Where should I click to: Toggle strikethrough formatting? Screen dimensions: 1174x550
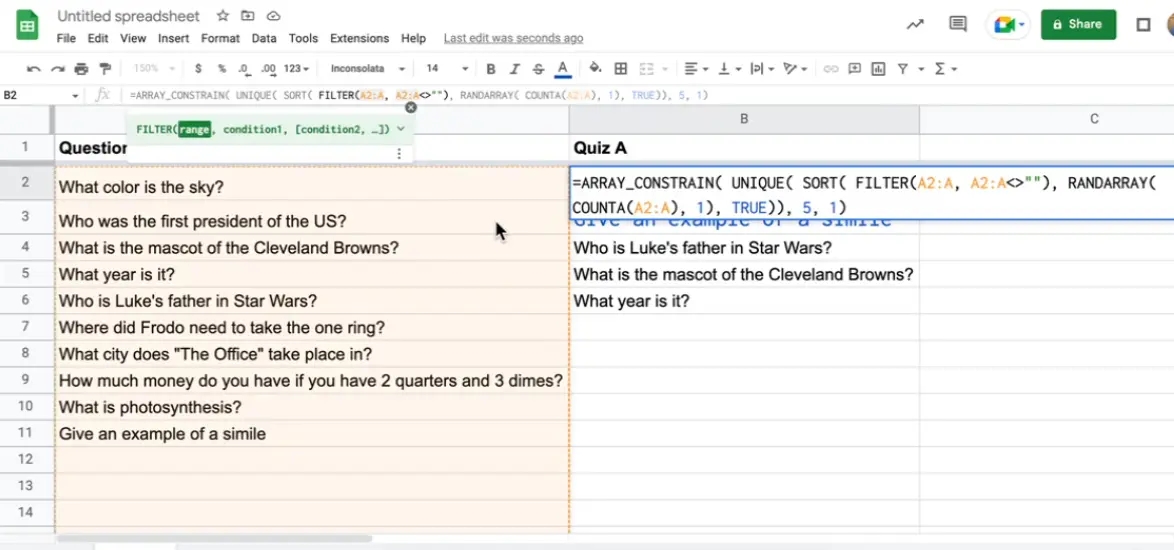[538, 69]
